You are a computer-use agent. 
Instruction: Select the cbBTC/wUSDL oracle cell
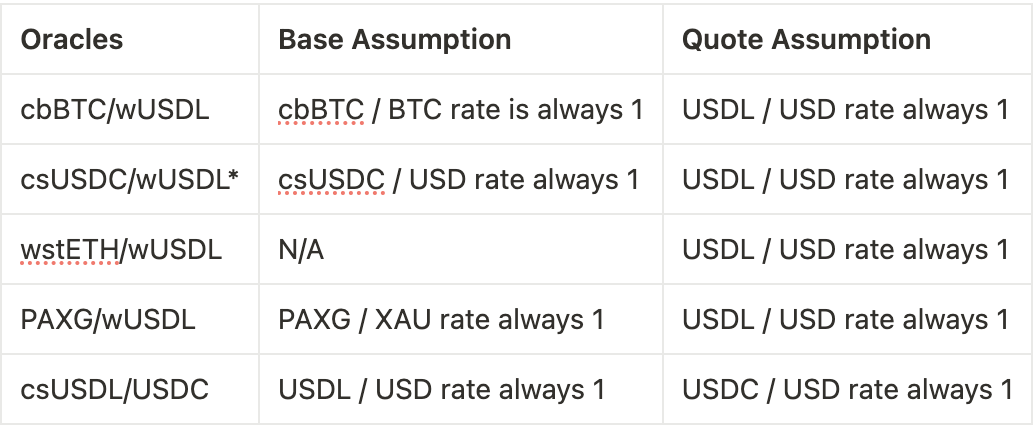(x=115, y=109)
